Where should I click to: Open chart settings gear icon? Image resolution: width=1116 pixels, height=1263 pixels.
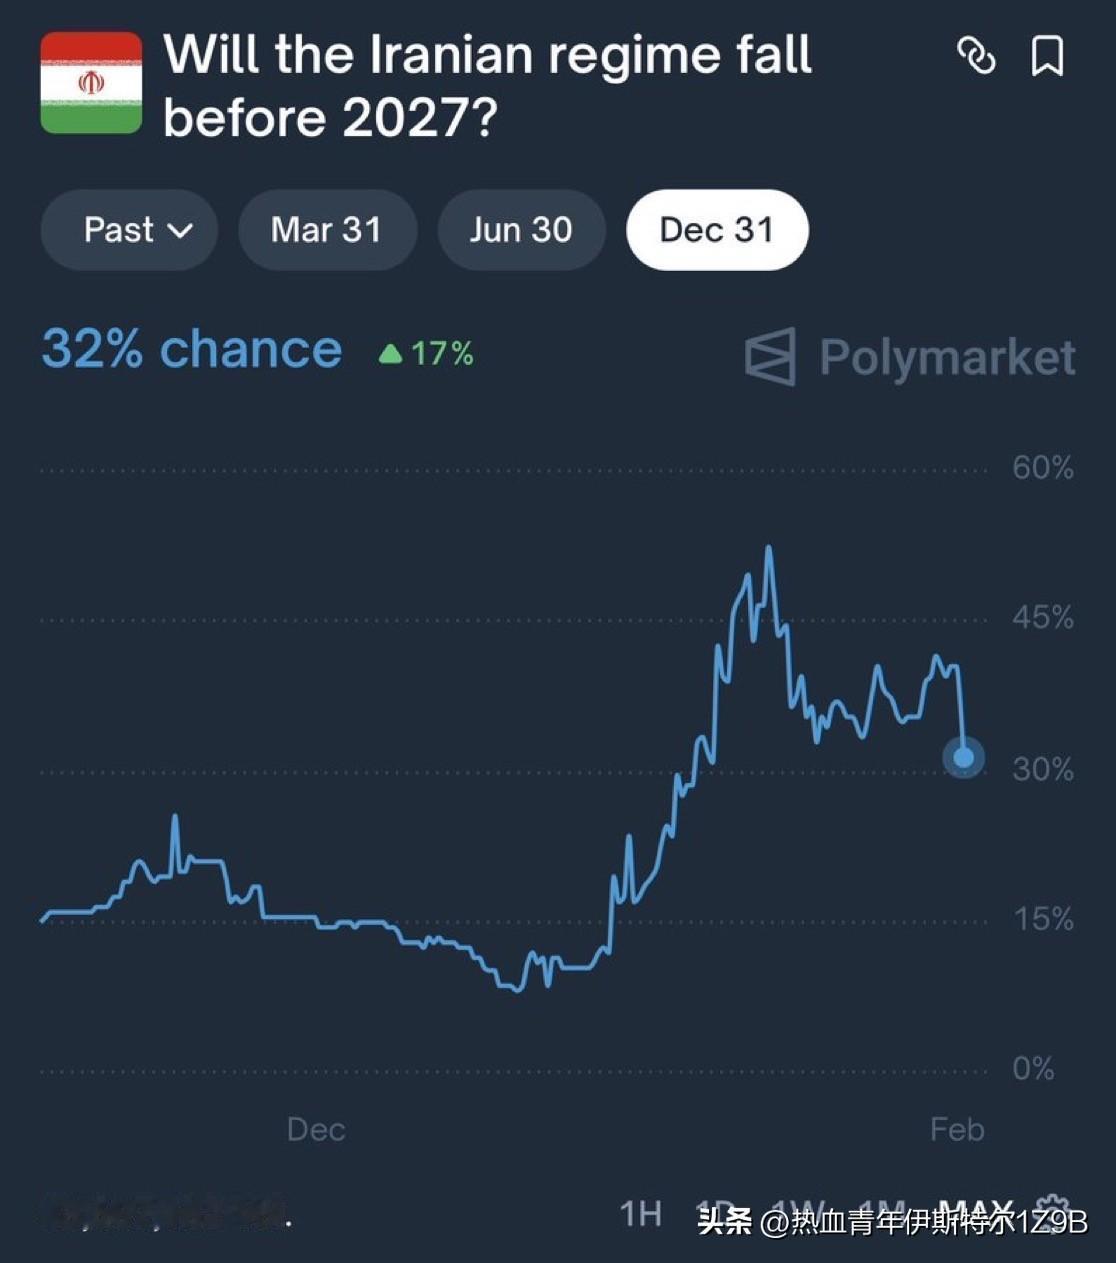coord(1052,1212)
